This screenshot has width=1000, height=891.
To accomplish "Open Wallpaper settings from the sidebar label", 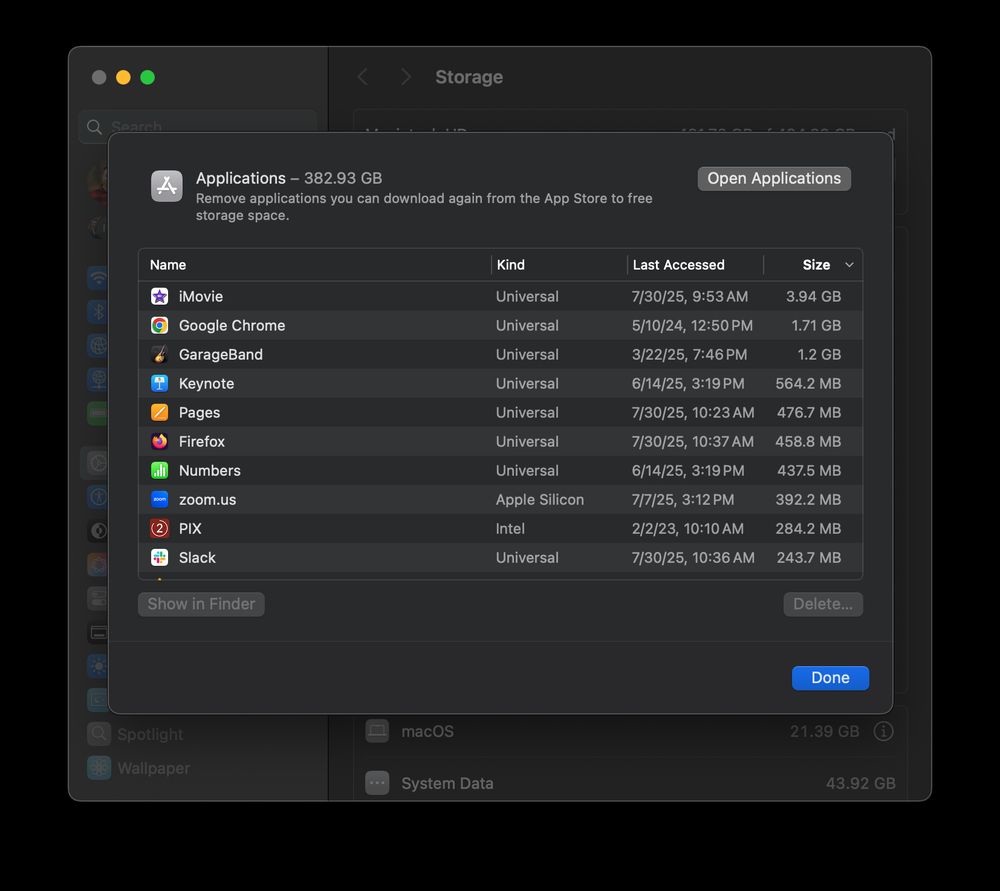I will pos(154,768).
